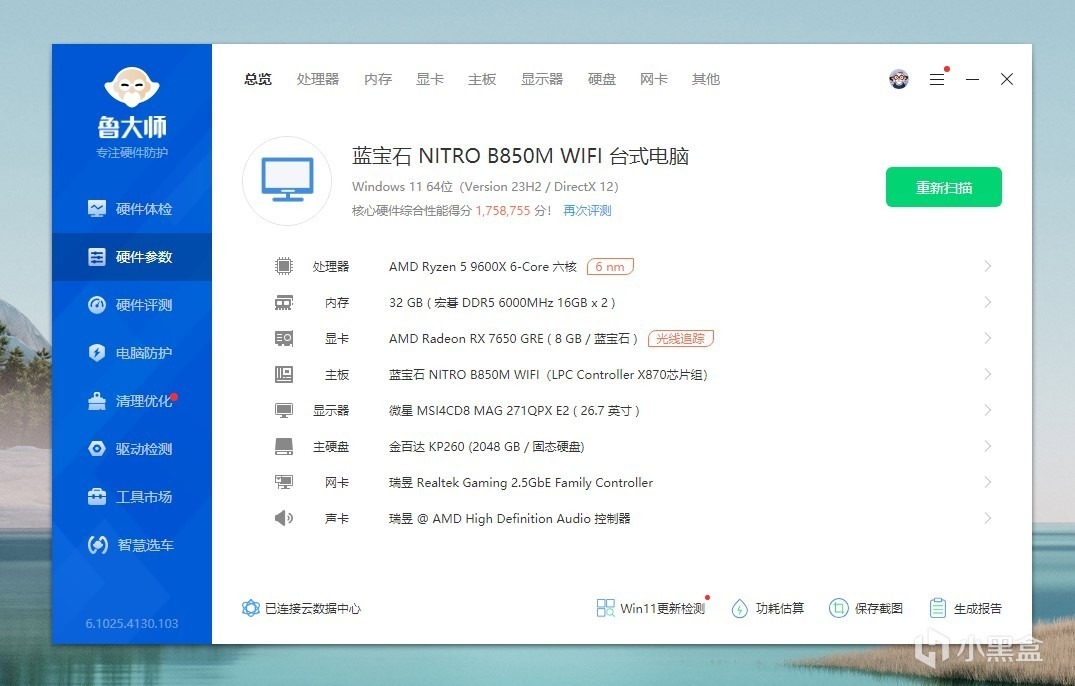
Task: Click the 鲁大师 mascot logo
Action: (x=132, y=87)
